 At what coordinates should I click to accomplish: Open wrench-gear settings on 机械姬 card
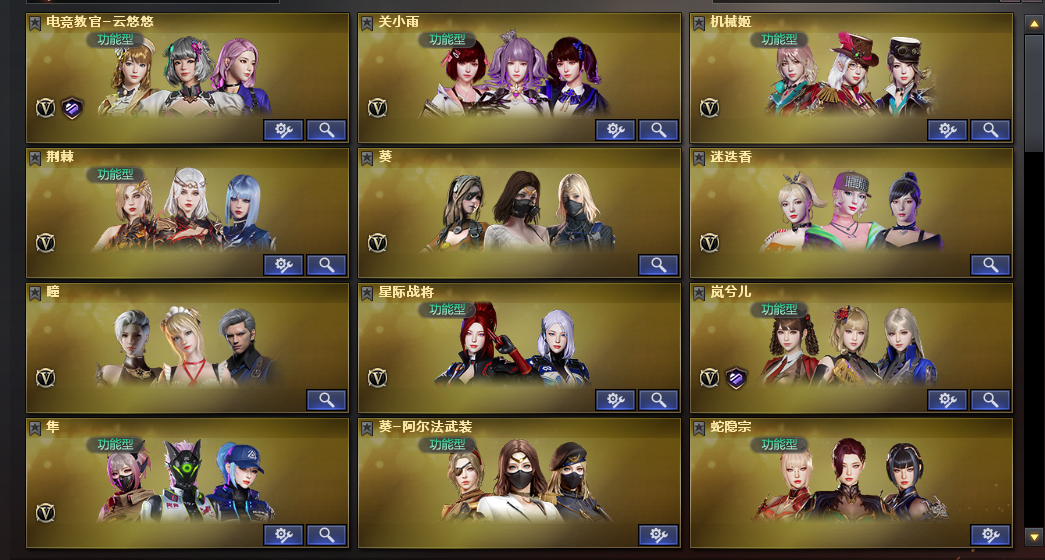click(x=947, y=130)
